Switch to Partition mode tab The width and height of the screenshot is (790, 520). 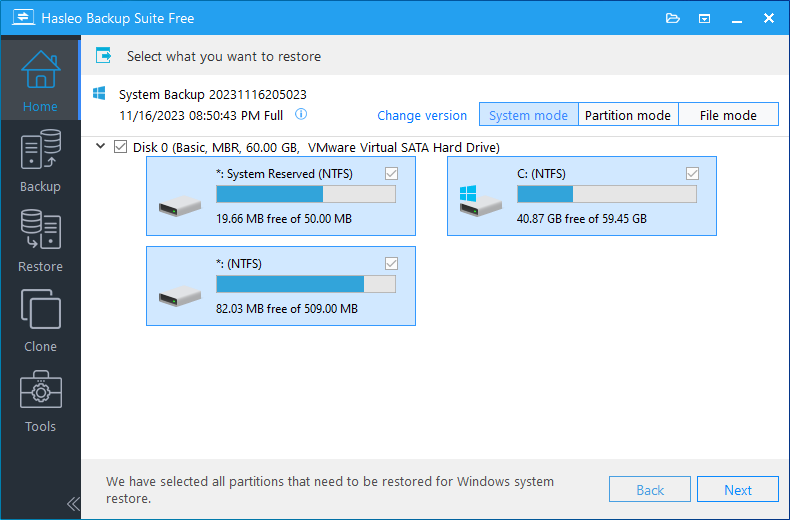tap(628, 115)
